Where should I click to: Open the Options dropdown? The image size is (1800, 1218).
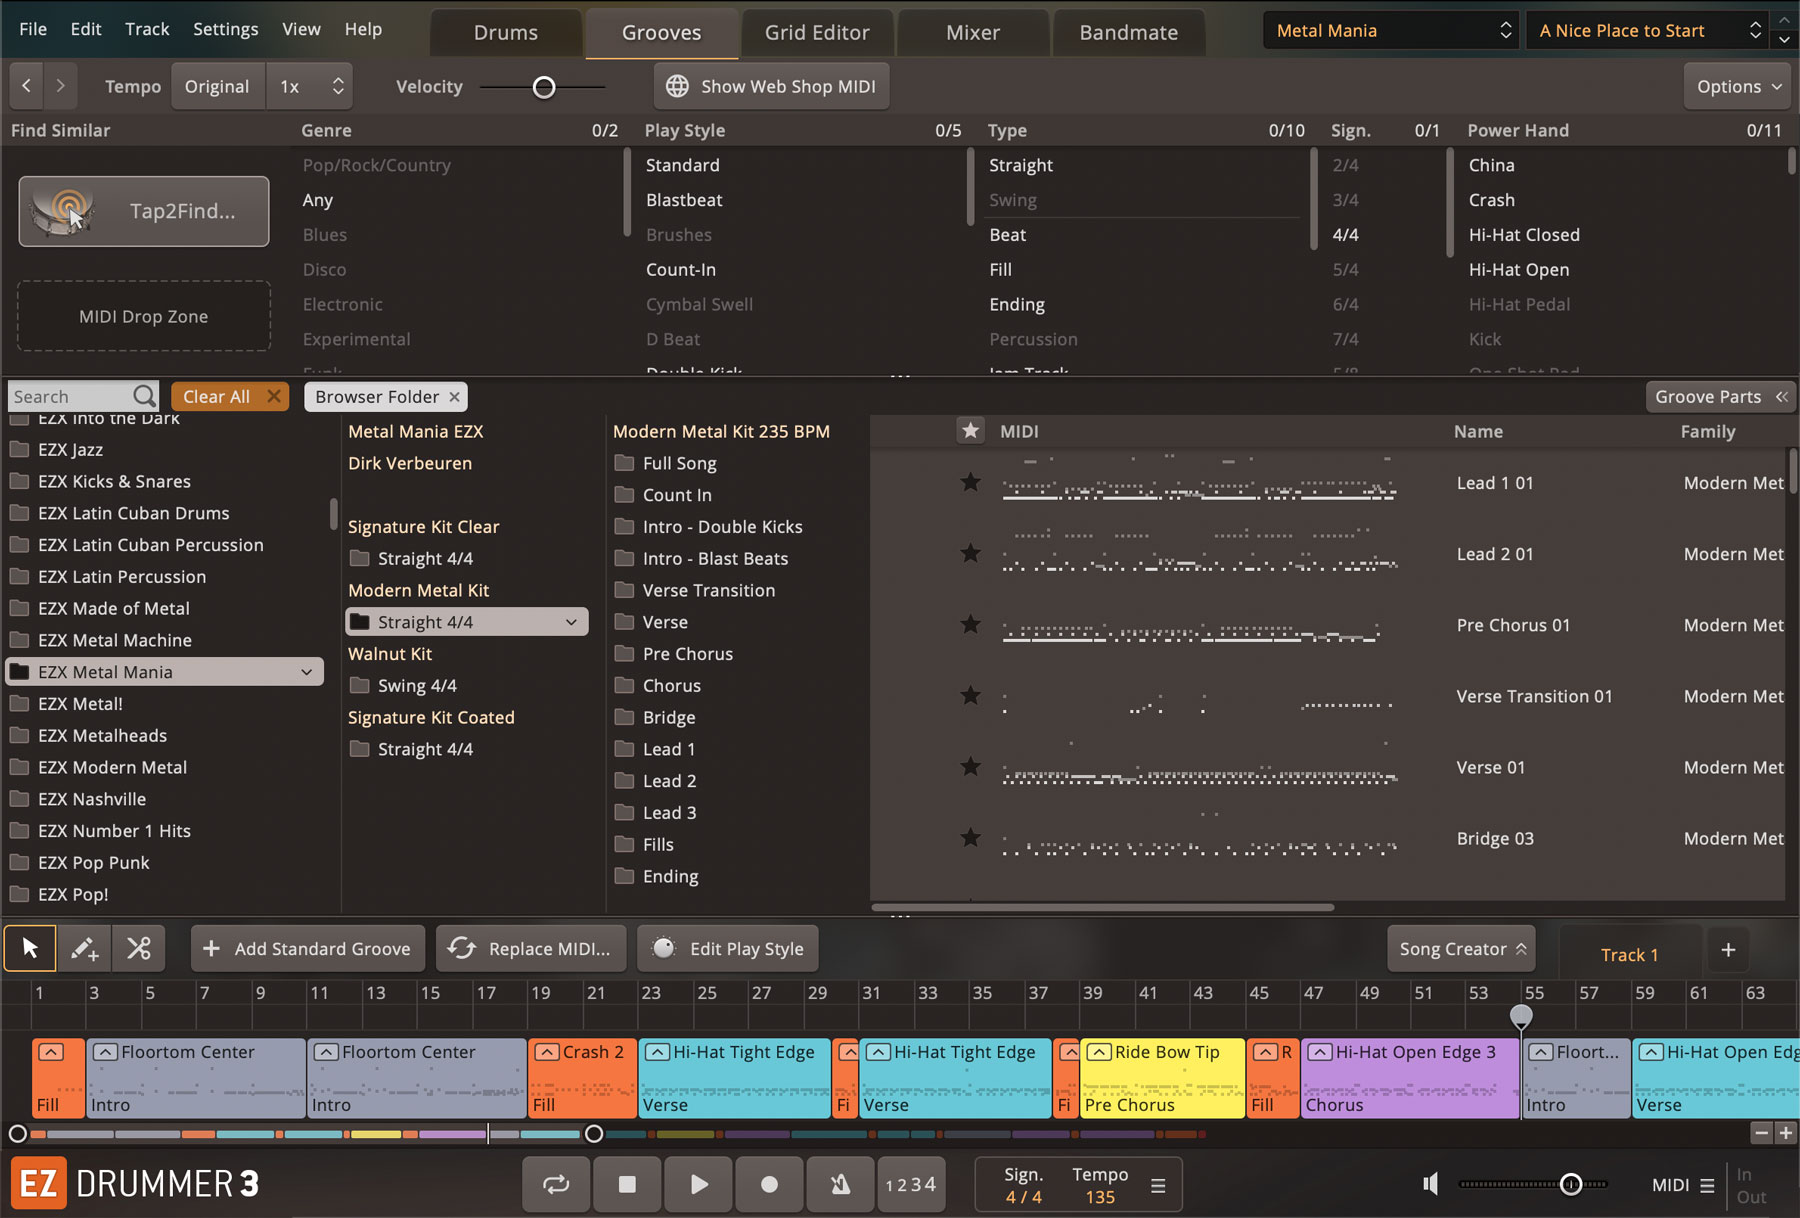pyautogui.click(x=1738, y=86)
